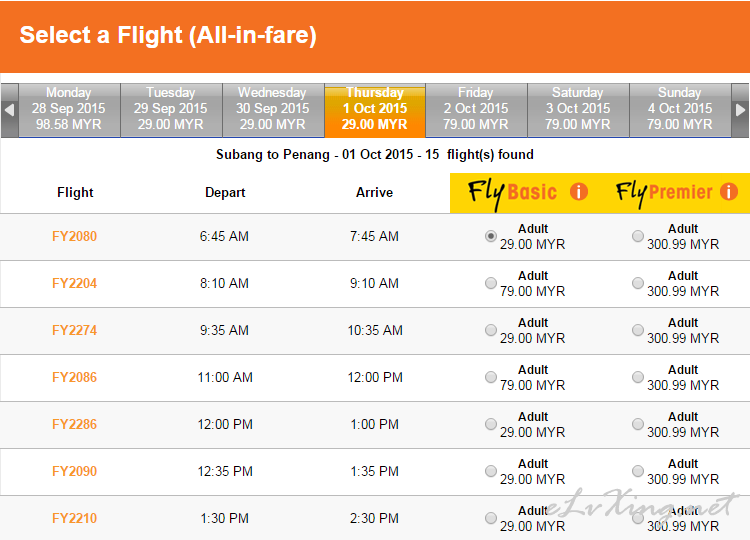Select FlyBasic fare for flight FY2090
The height and width of the screenshot is (540, 750).
491,471
